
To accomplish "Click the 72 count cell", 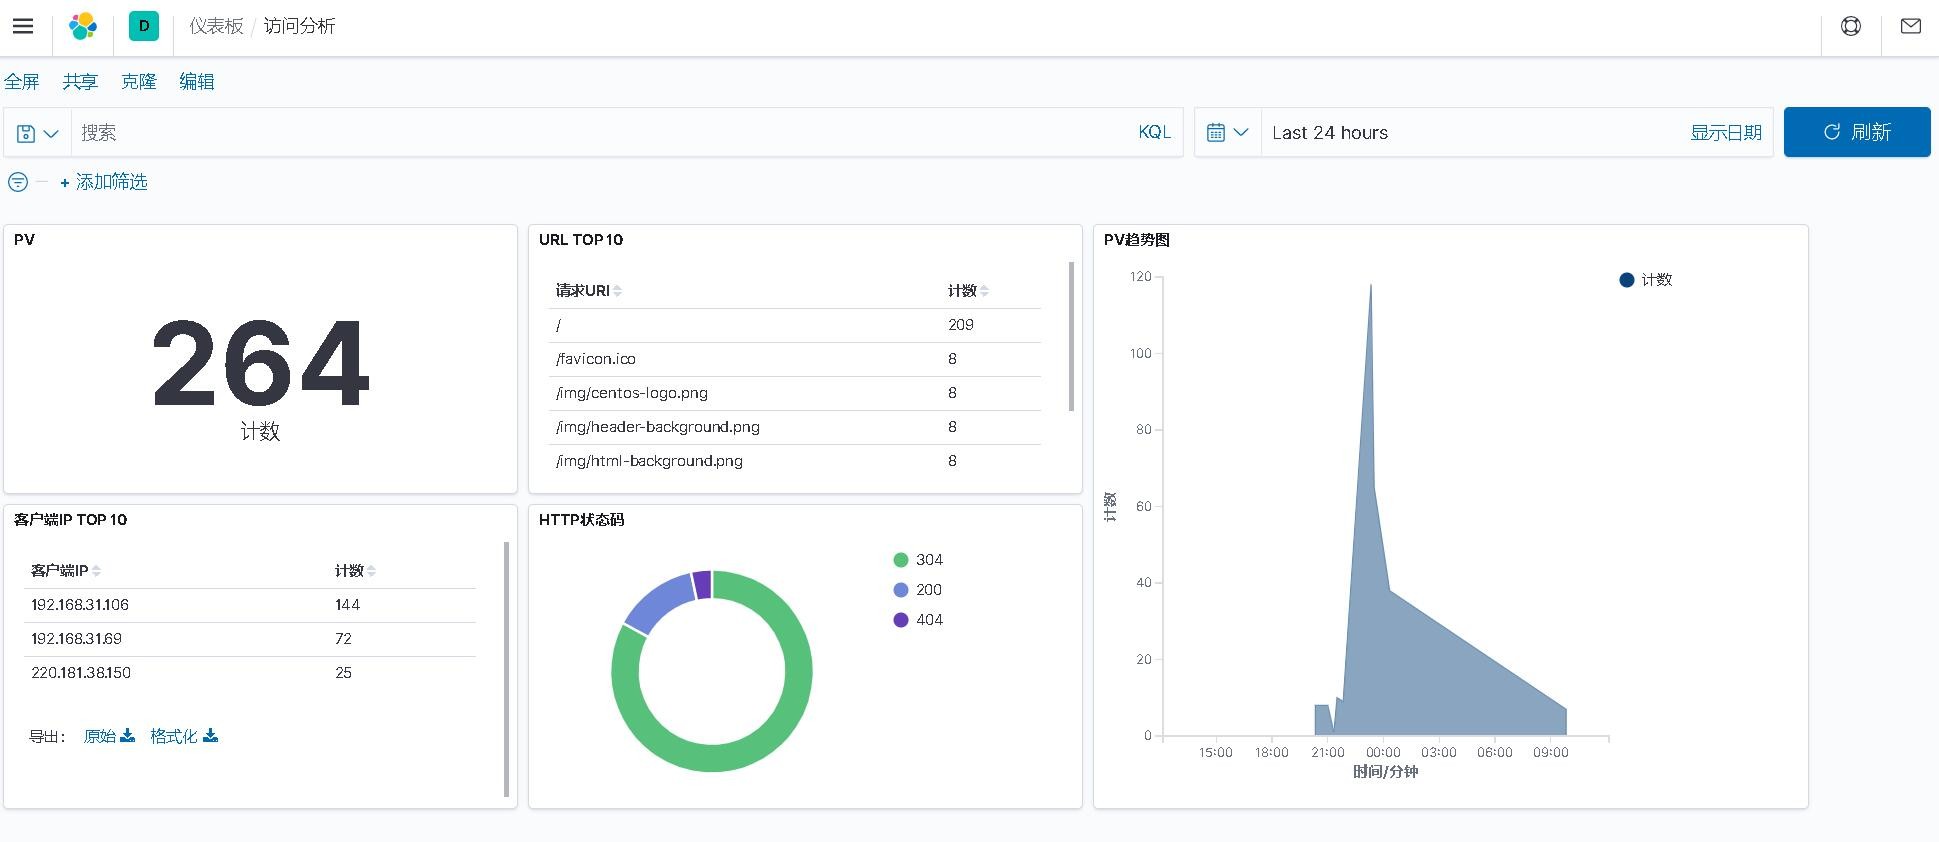I will 343,639.
